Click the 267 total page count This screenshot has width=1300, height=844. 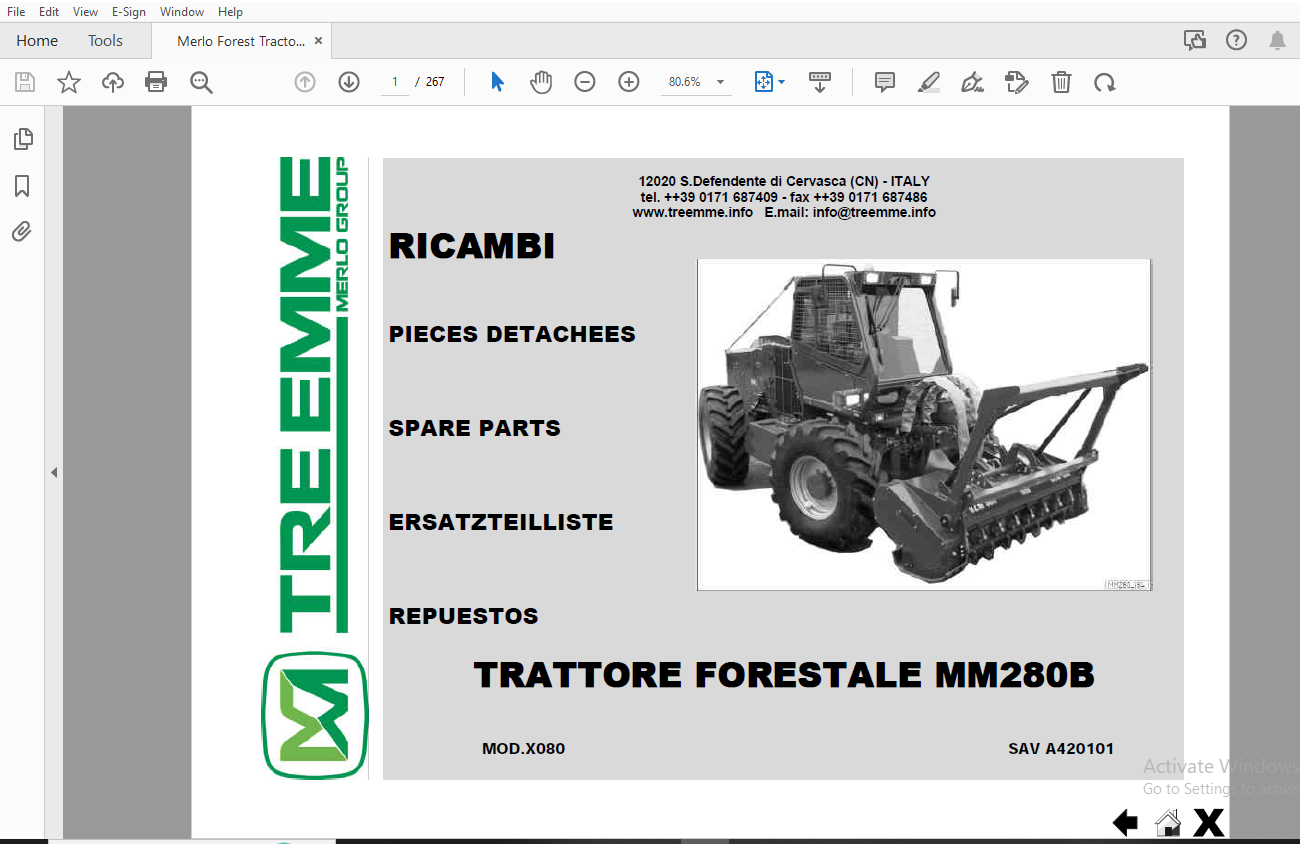435,82
